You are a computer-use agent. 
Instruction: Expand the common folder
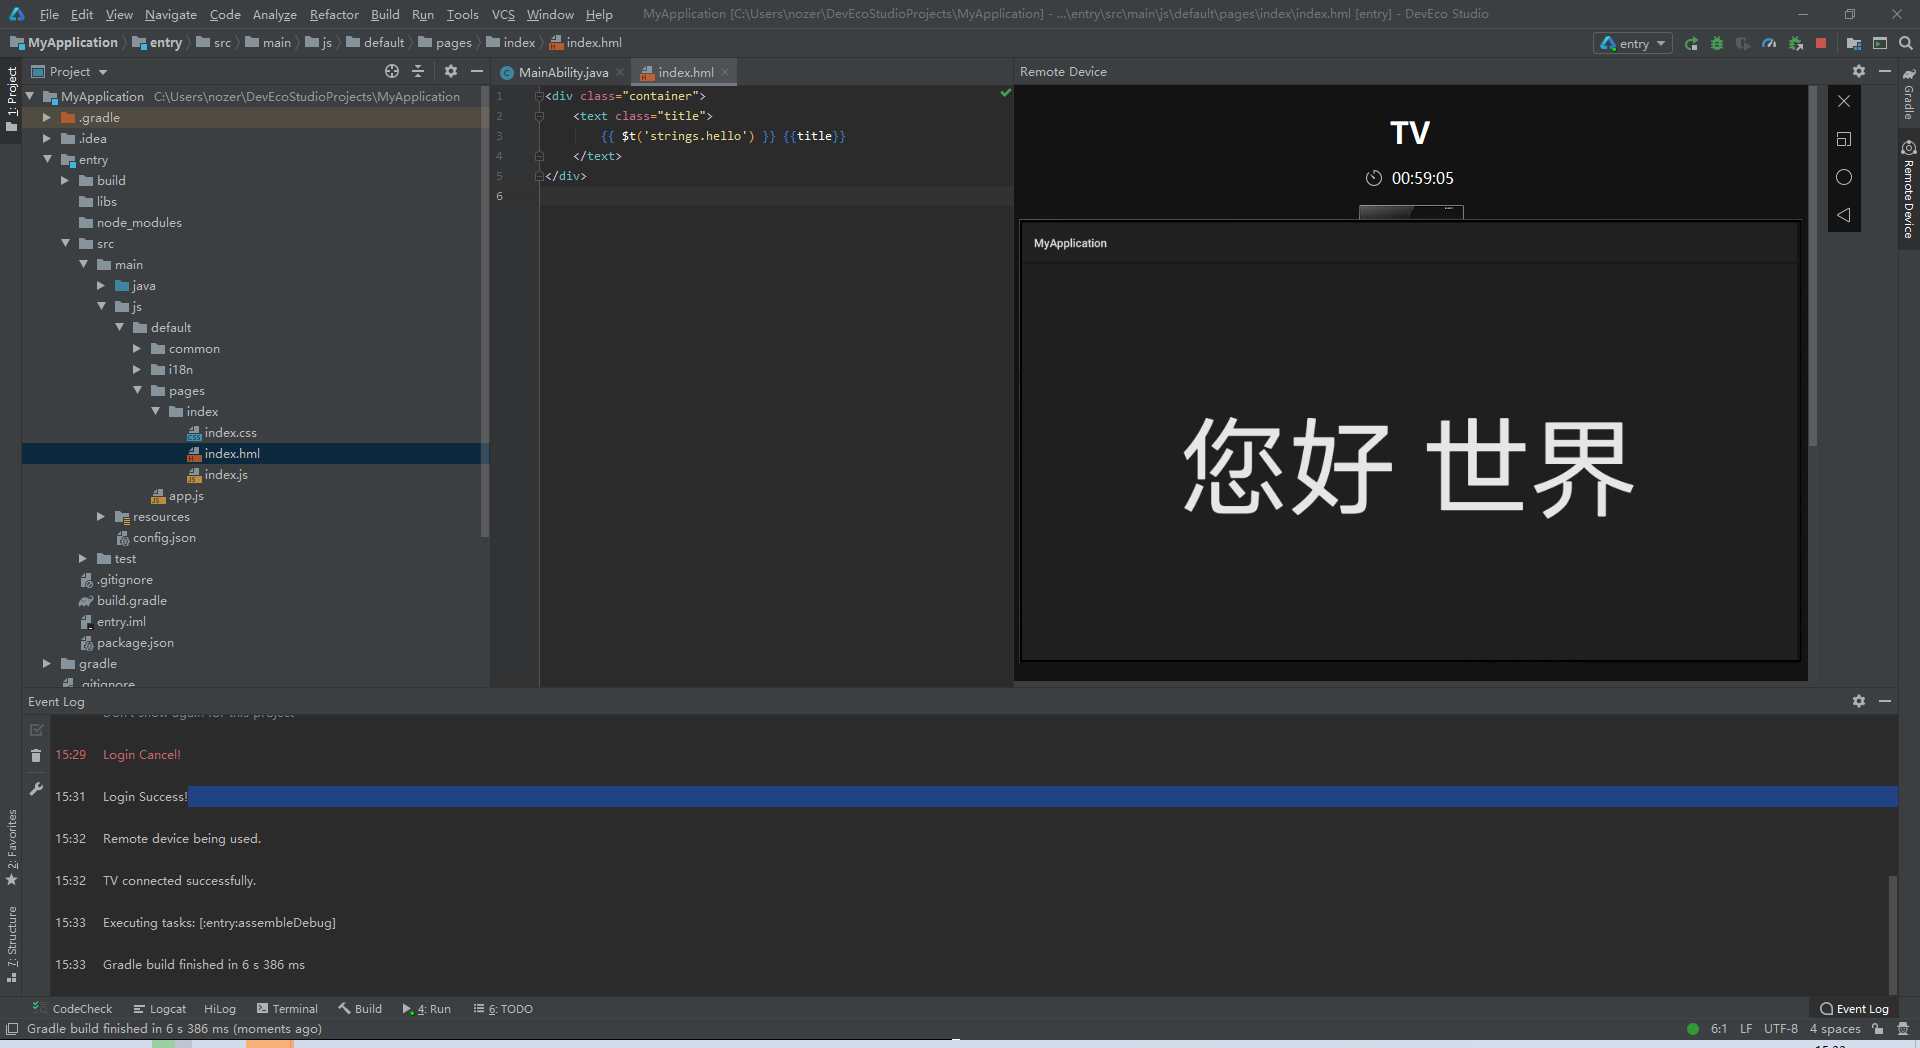coord(137,348)
